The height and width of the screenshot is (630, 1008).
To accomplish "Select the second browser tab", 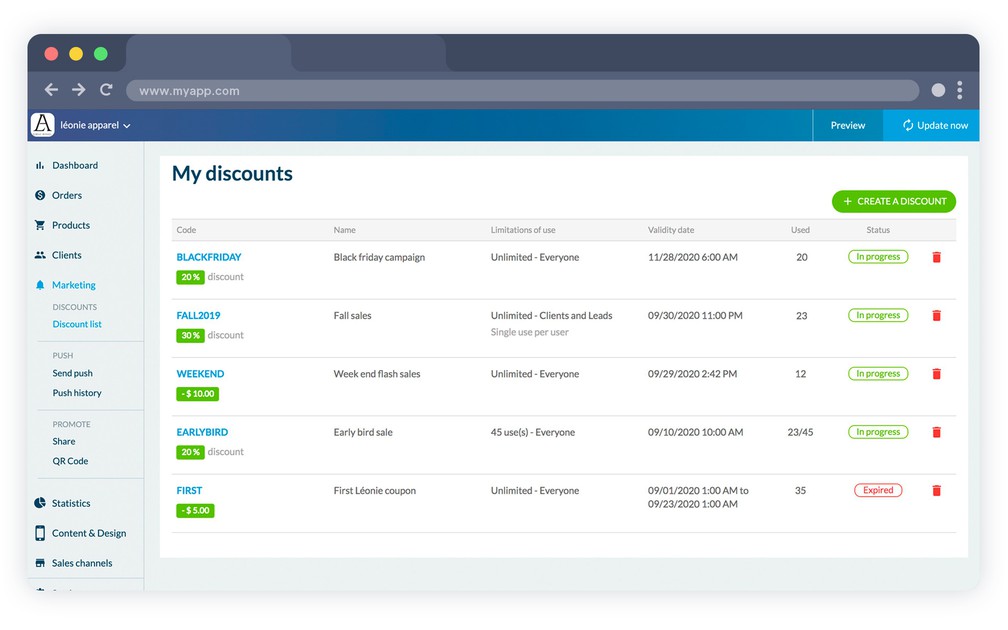I will [x=368, y=53].
